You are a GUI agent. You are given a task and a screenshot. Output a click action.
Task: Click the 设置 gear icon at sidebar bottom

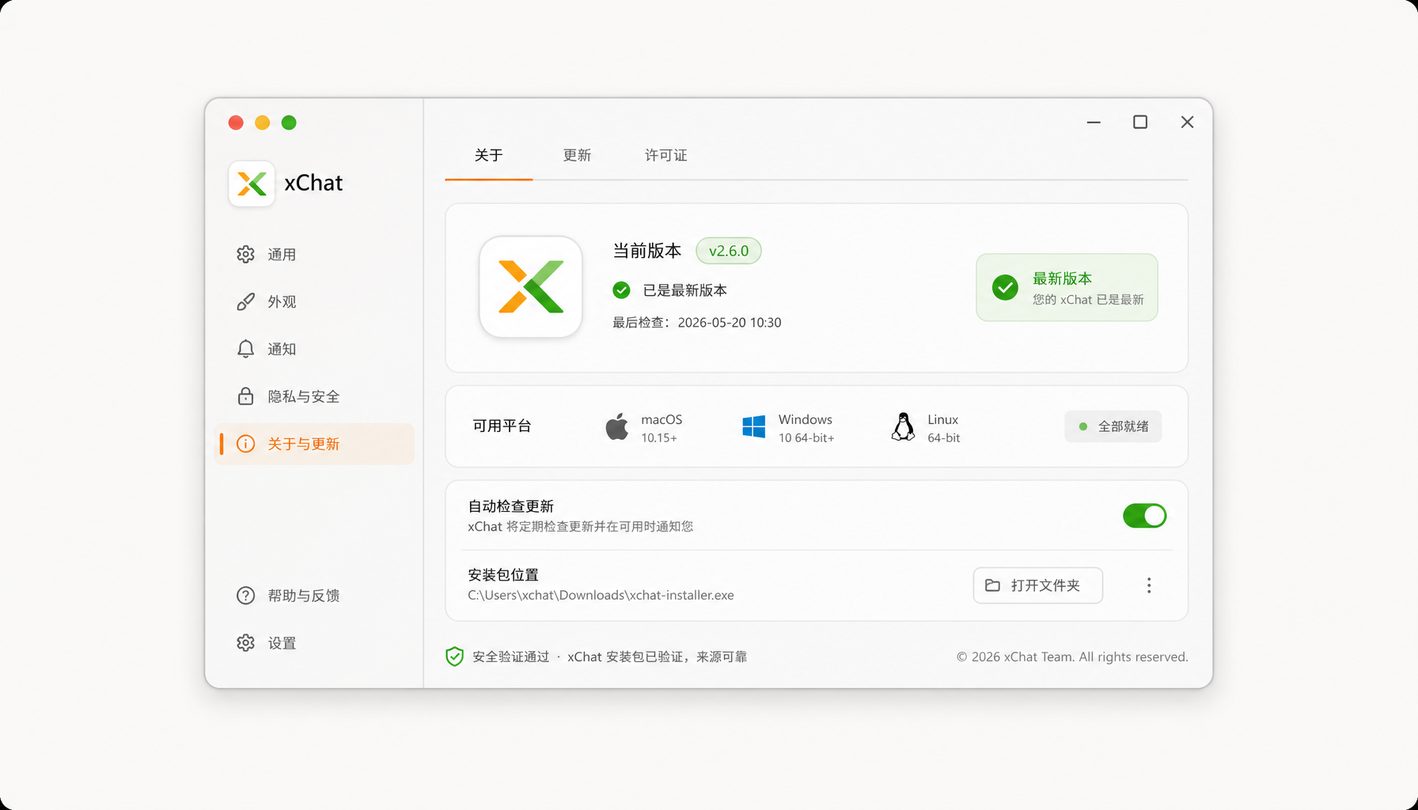(x=245, y=643)
